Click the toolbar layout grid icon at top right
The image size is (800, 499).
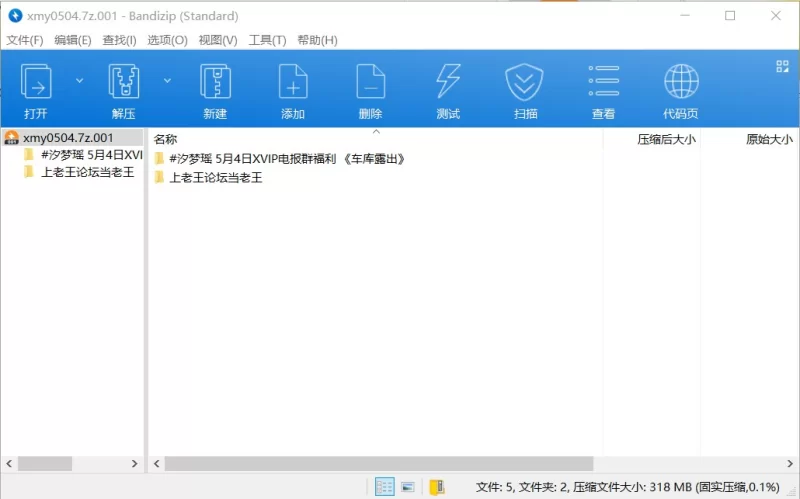tap(782, 67)
